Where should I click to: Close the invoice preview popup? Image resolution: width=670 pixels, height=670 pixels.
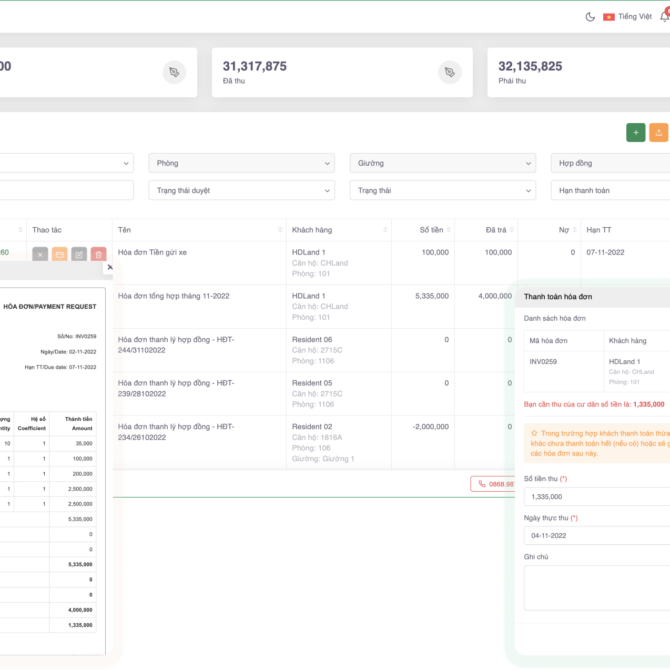[110, 267]
